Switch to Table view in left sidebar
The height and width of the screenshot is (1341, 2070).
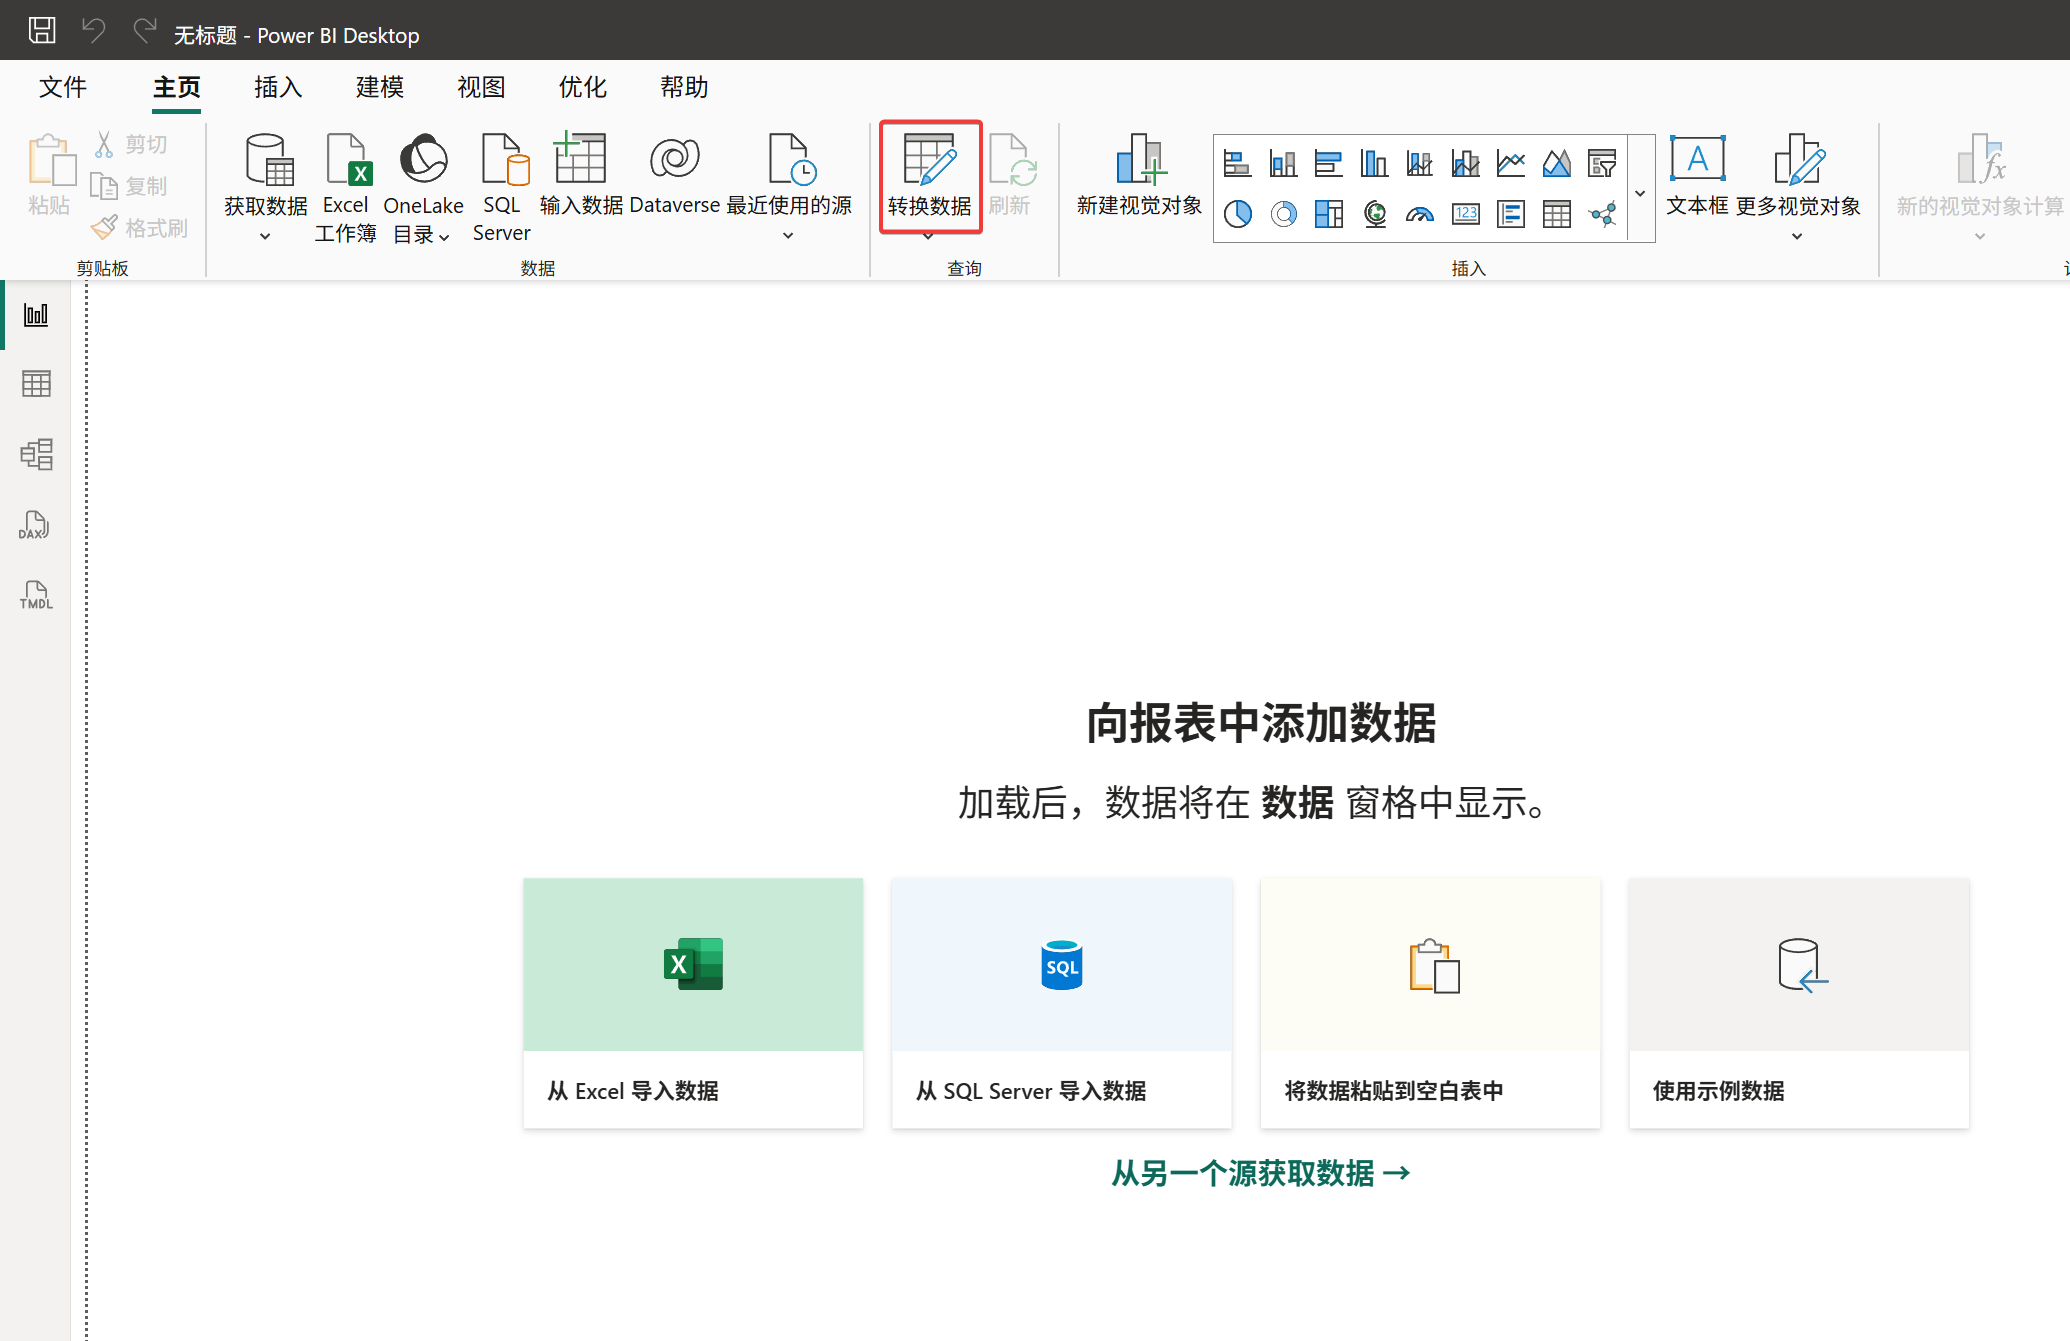tap(36, 383)
